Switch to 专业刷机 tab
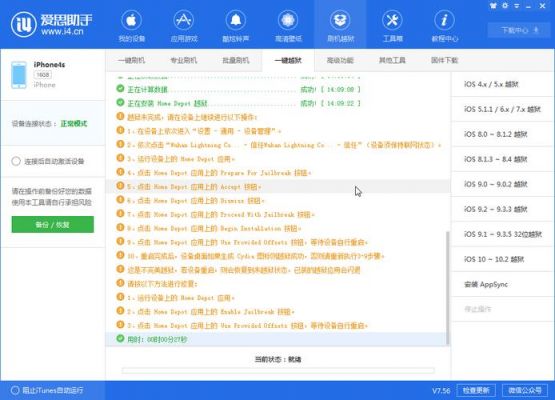Viewport: 555px width, 400px height. 183,60
